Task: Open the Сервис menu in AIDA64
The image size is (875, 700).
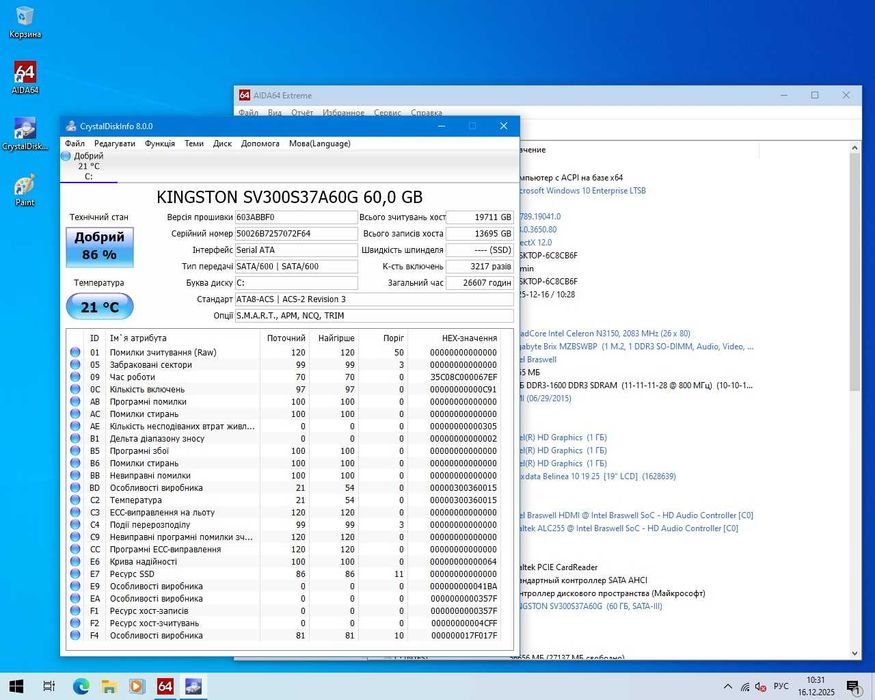Action: click(387, 113)
